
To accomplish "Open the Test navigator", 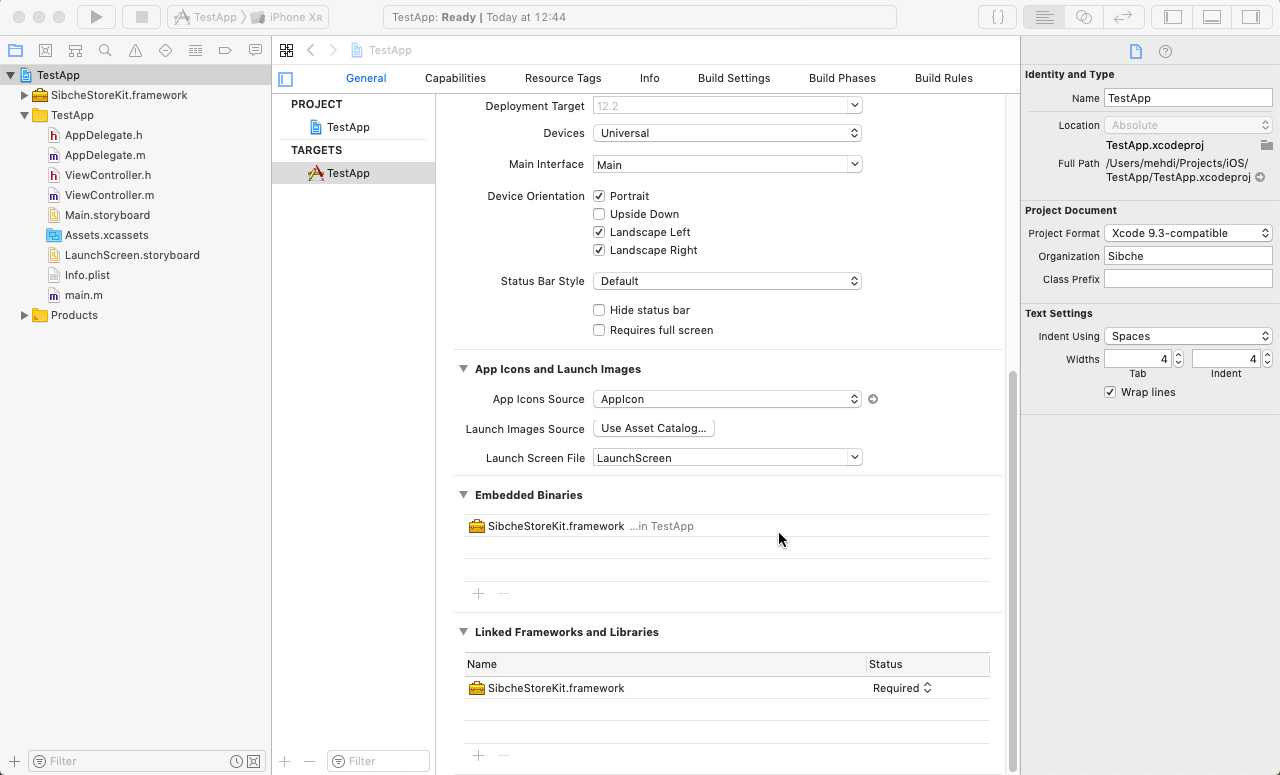I will pos(165,50).
